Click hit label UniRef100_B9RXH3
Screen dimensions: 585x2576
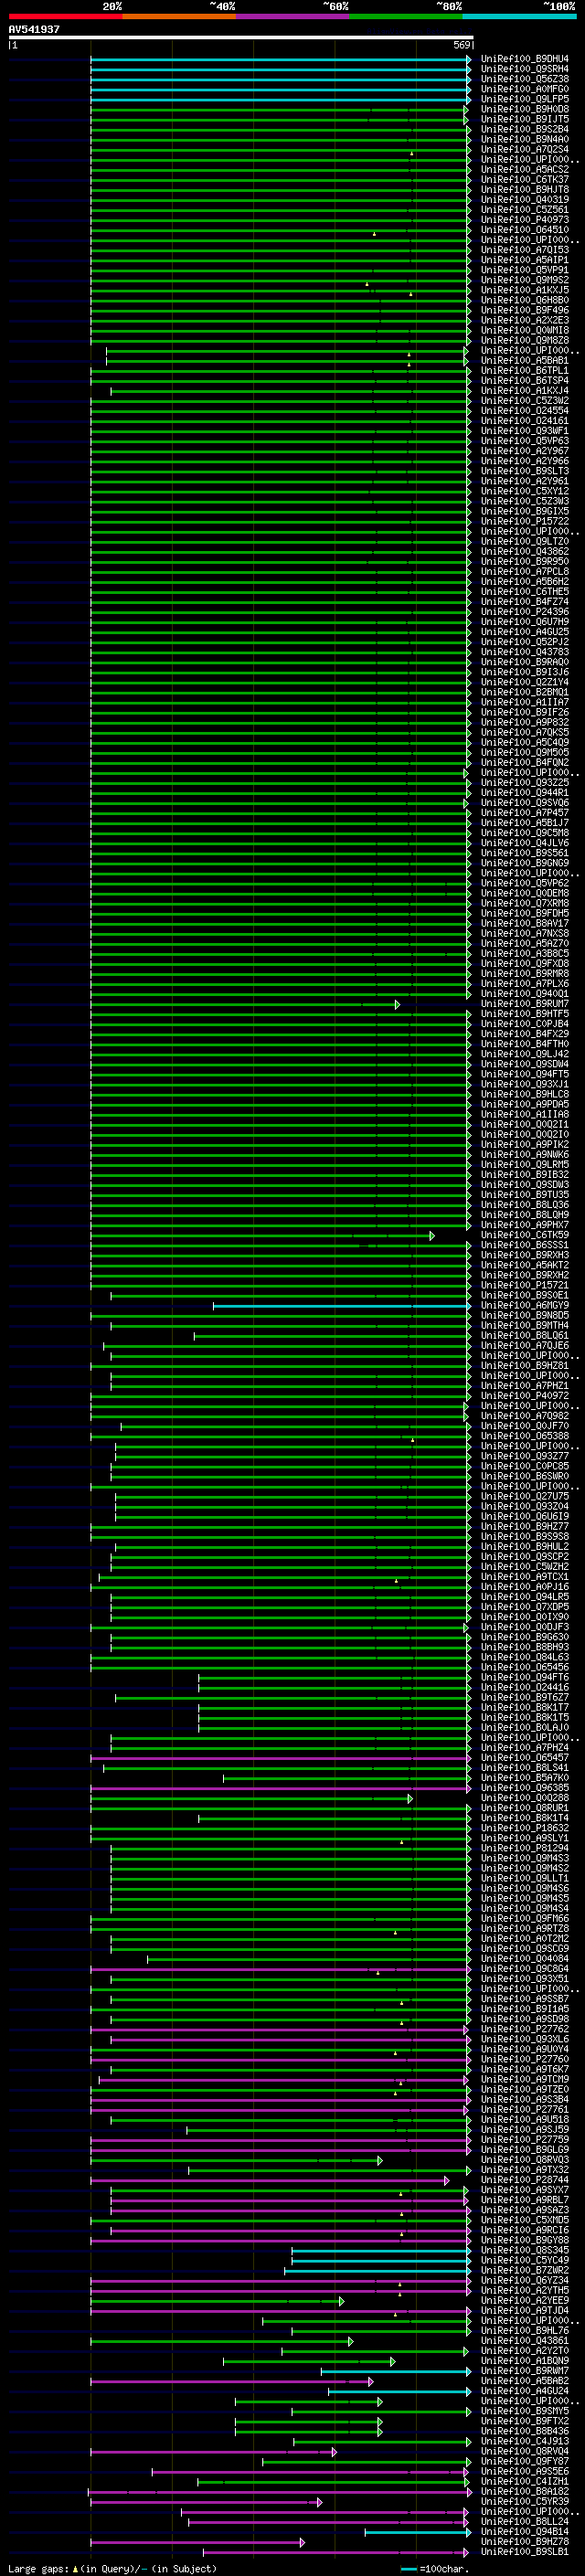pyautogui.click(x=524, y=1256)
